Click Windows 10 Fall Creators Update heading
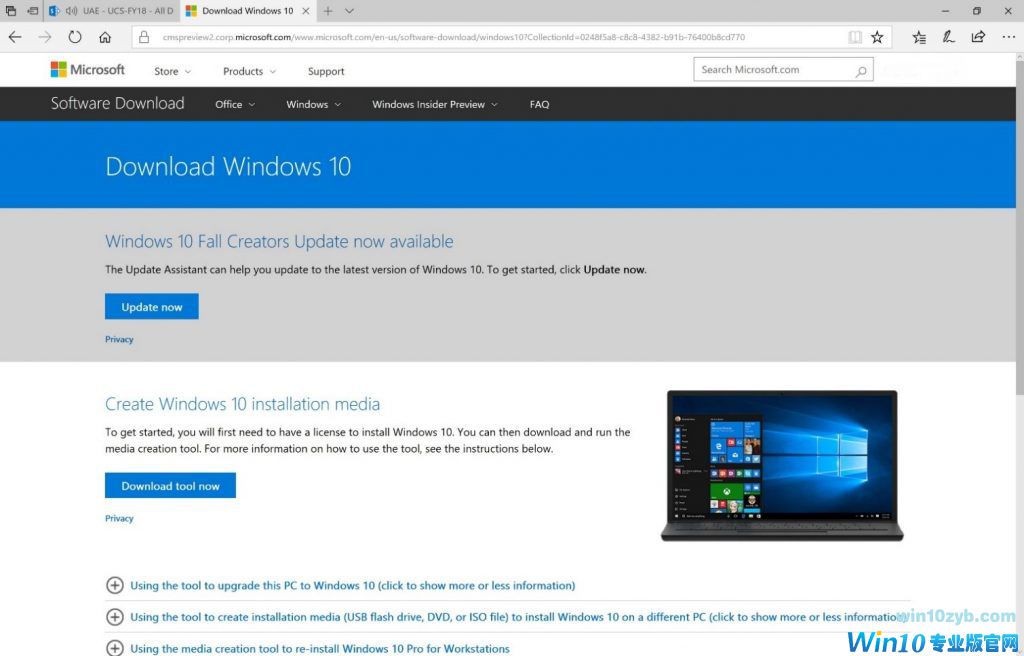1024x656 pixels. click(x=279, y=241)
